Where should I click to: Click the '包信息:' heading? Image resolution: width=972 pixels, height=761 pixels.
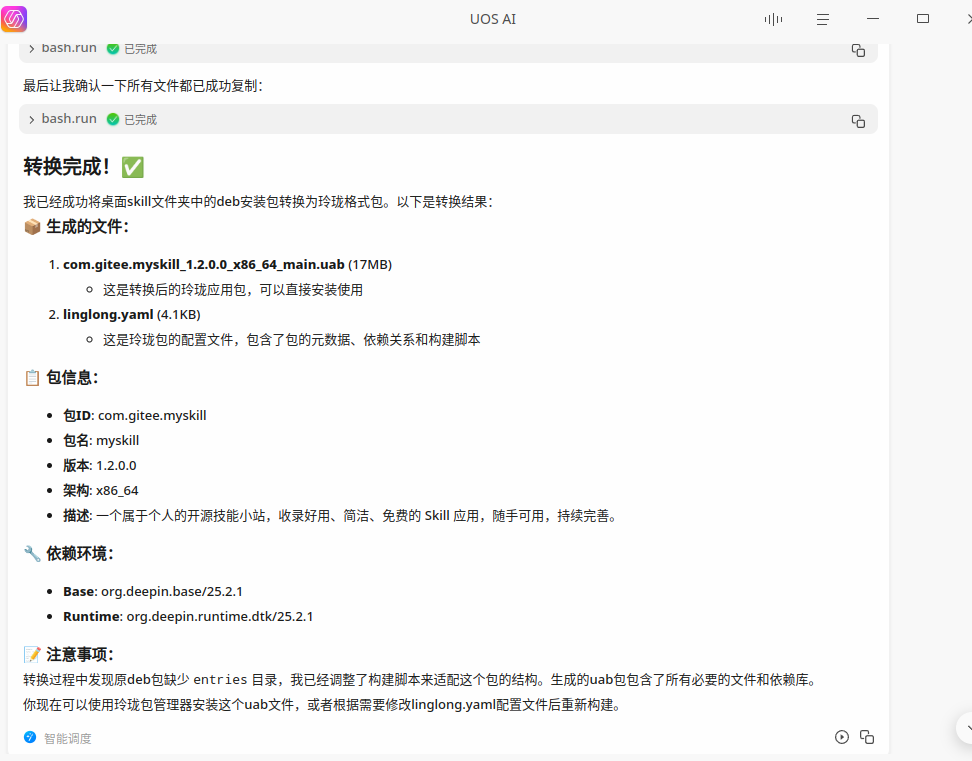[x=72, y=377]
